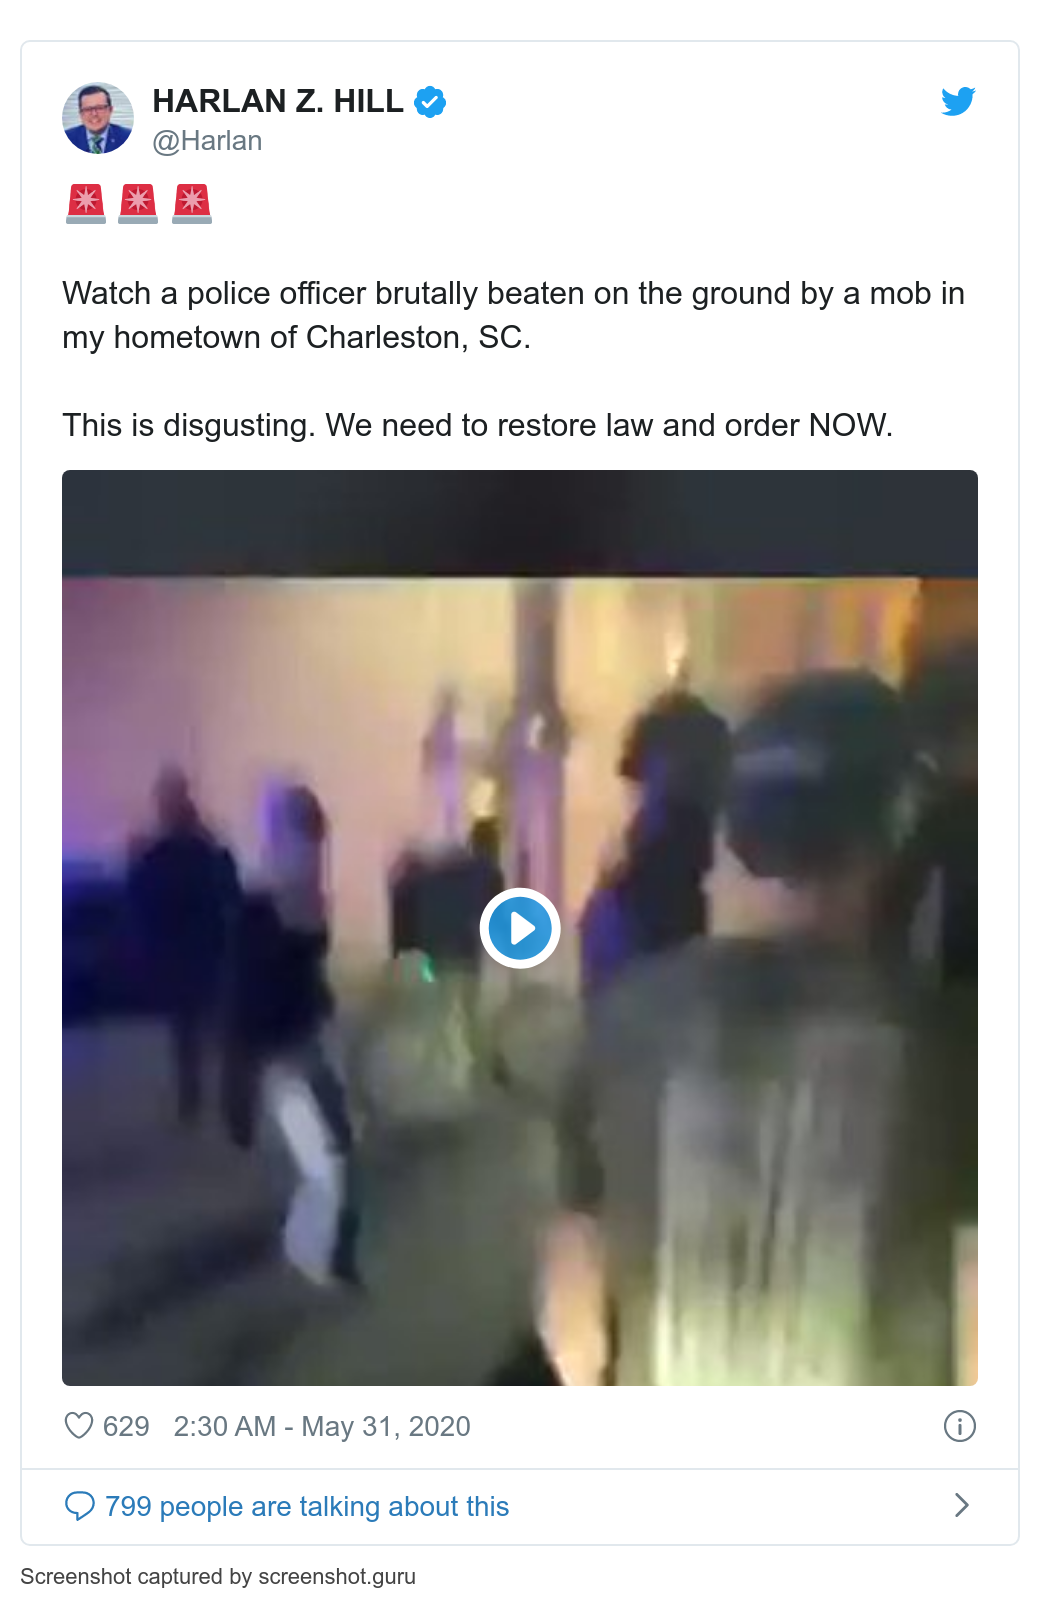Image resolution: width=1040 pixels, height=1610 pixels.
Task: Visit the @Harlan handle link
Action: [207, 141]
